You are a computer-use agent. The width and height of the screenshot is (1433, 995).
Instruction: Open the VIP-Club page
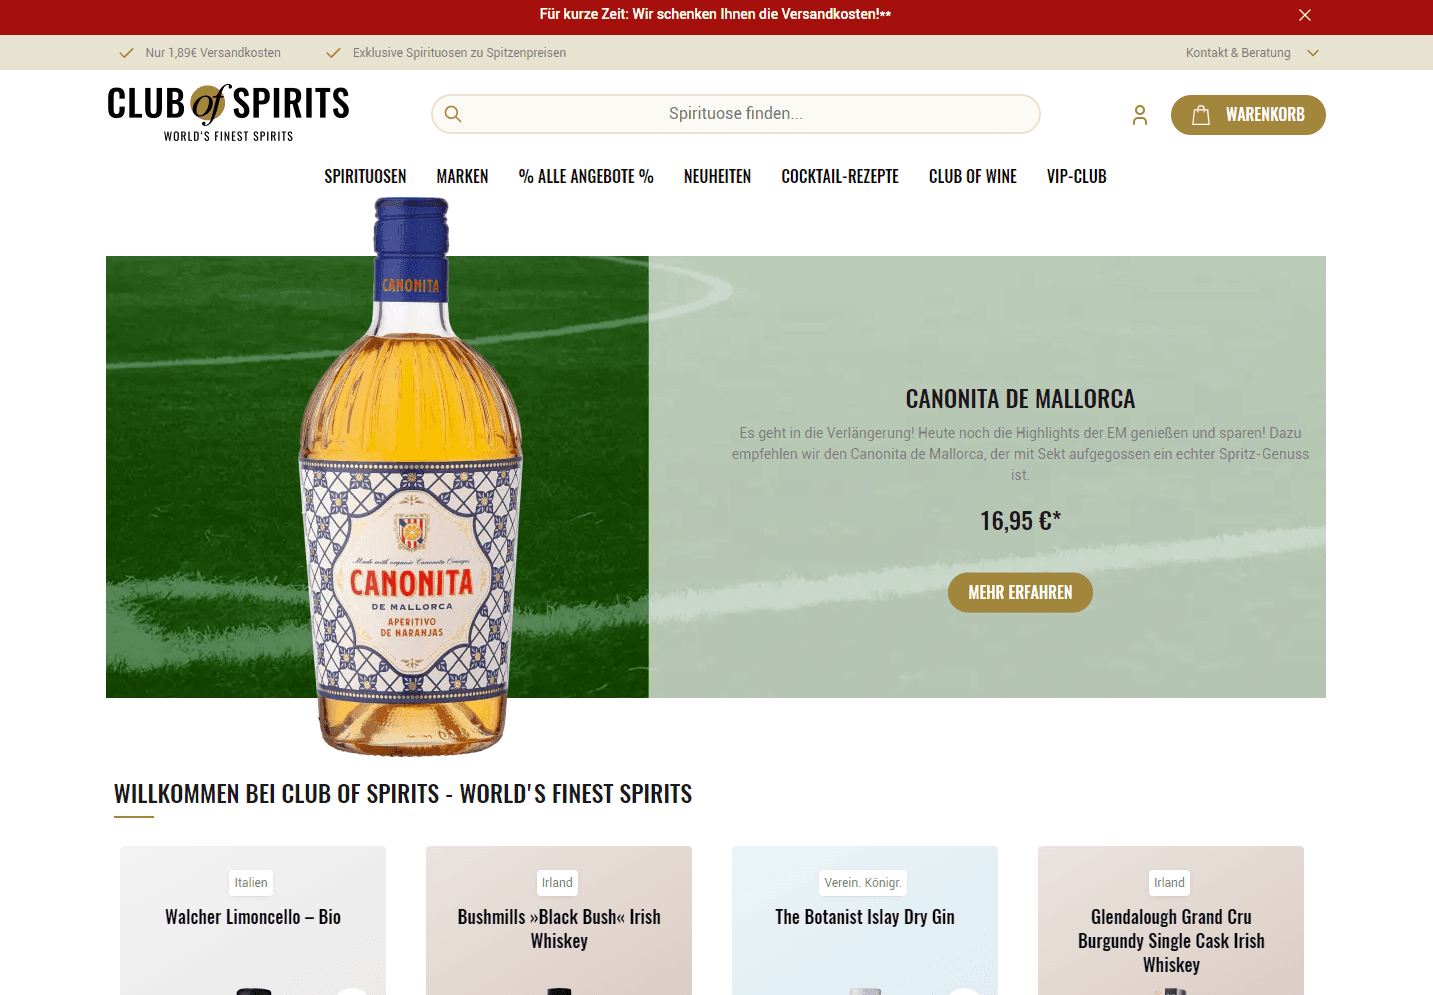(x=1076, y=176)
